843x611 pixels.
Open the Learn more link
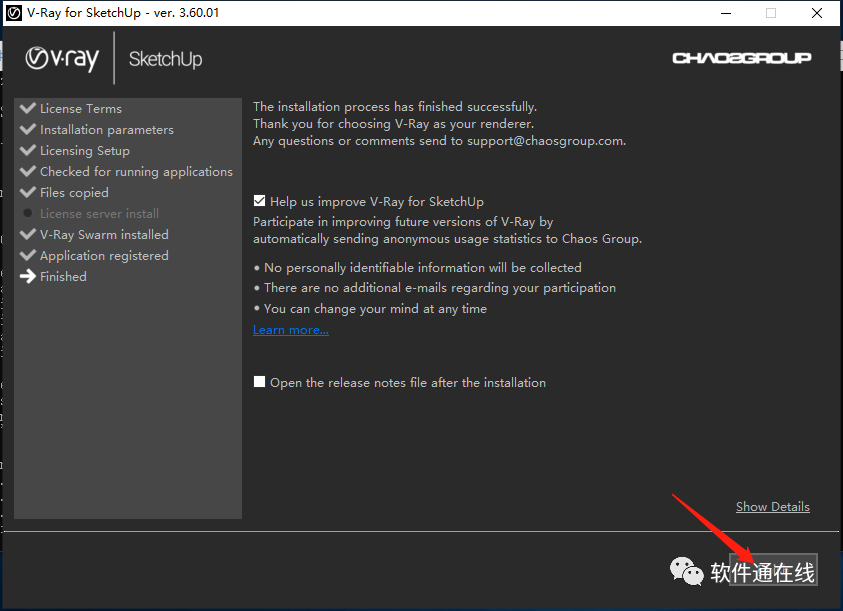(x=291, y=330)
